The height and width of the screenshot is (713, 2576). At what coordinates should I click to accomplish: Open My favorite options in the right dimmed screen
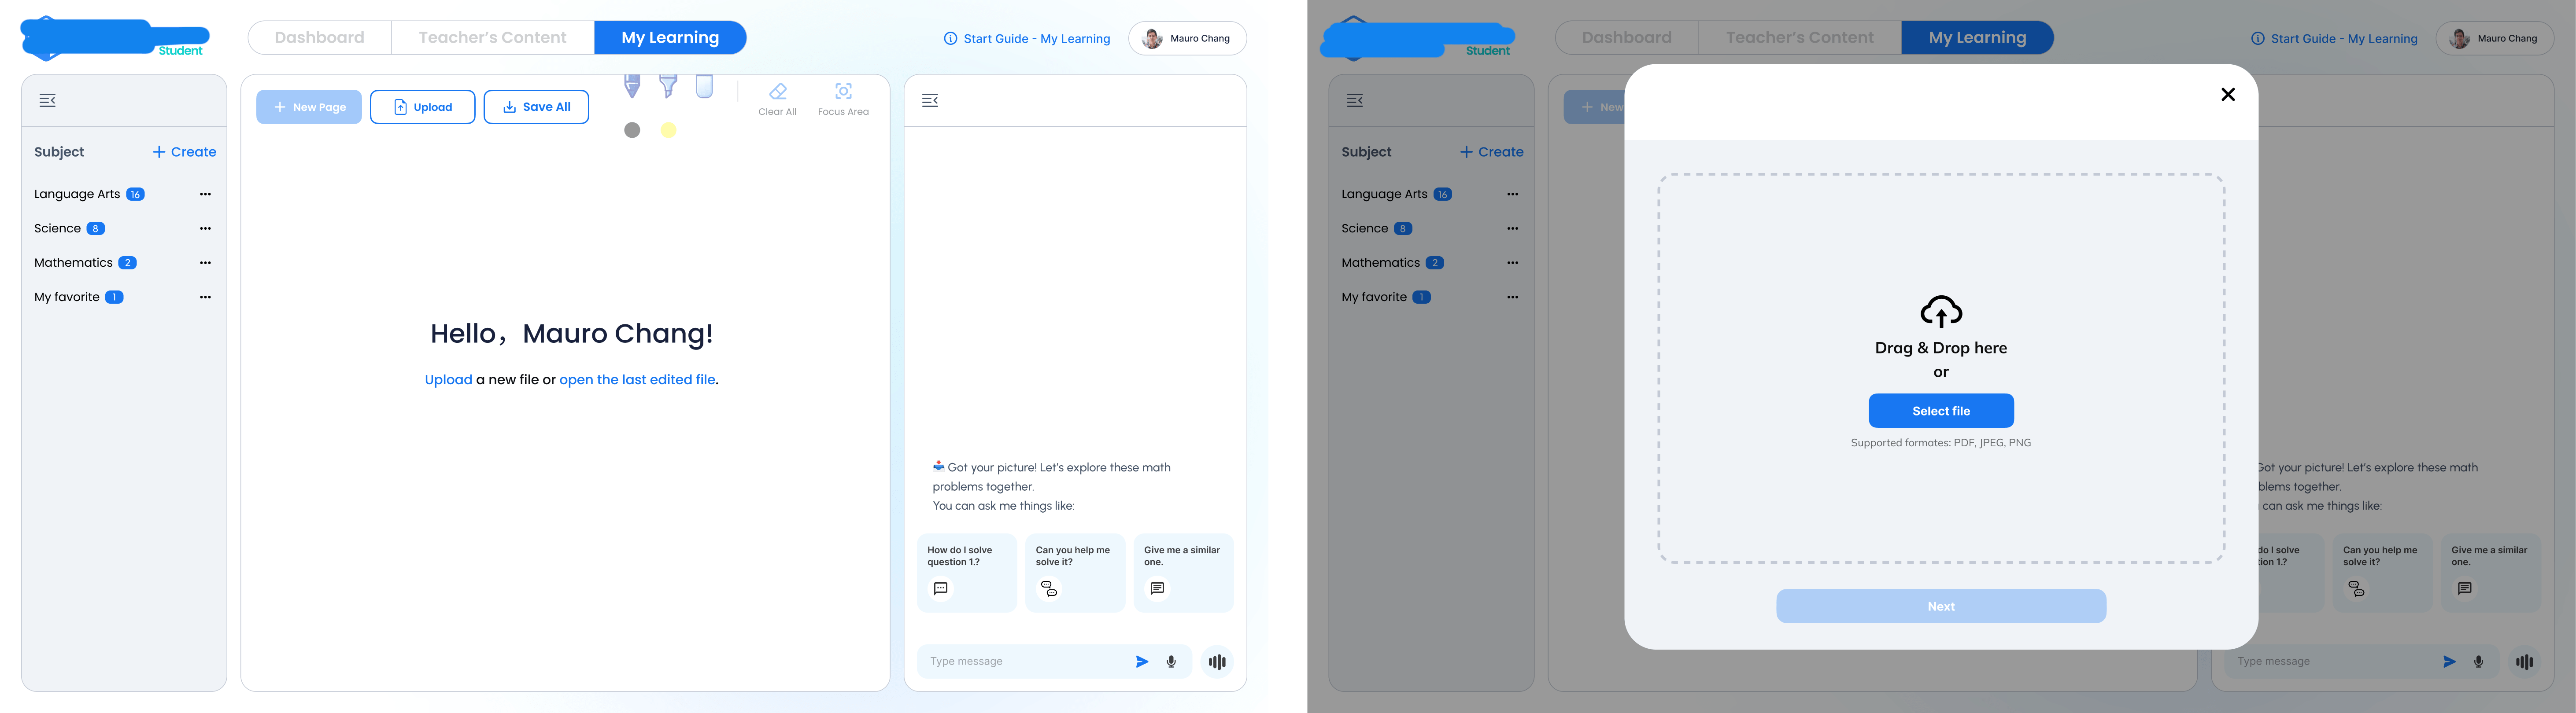[1512, 297]
